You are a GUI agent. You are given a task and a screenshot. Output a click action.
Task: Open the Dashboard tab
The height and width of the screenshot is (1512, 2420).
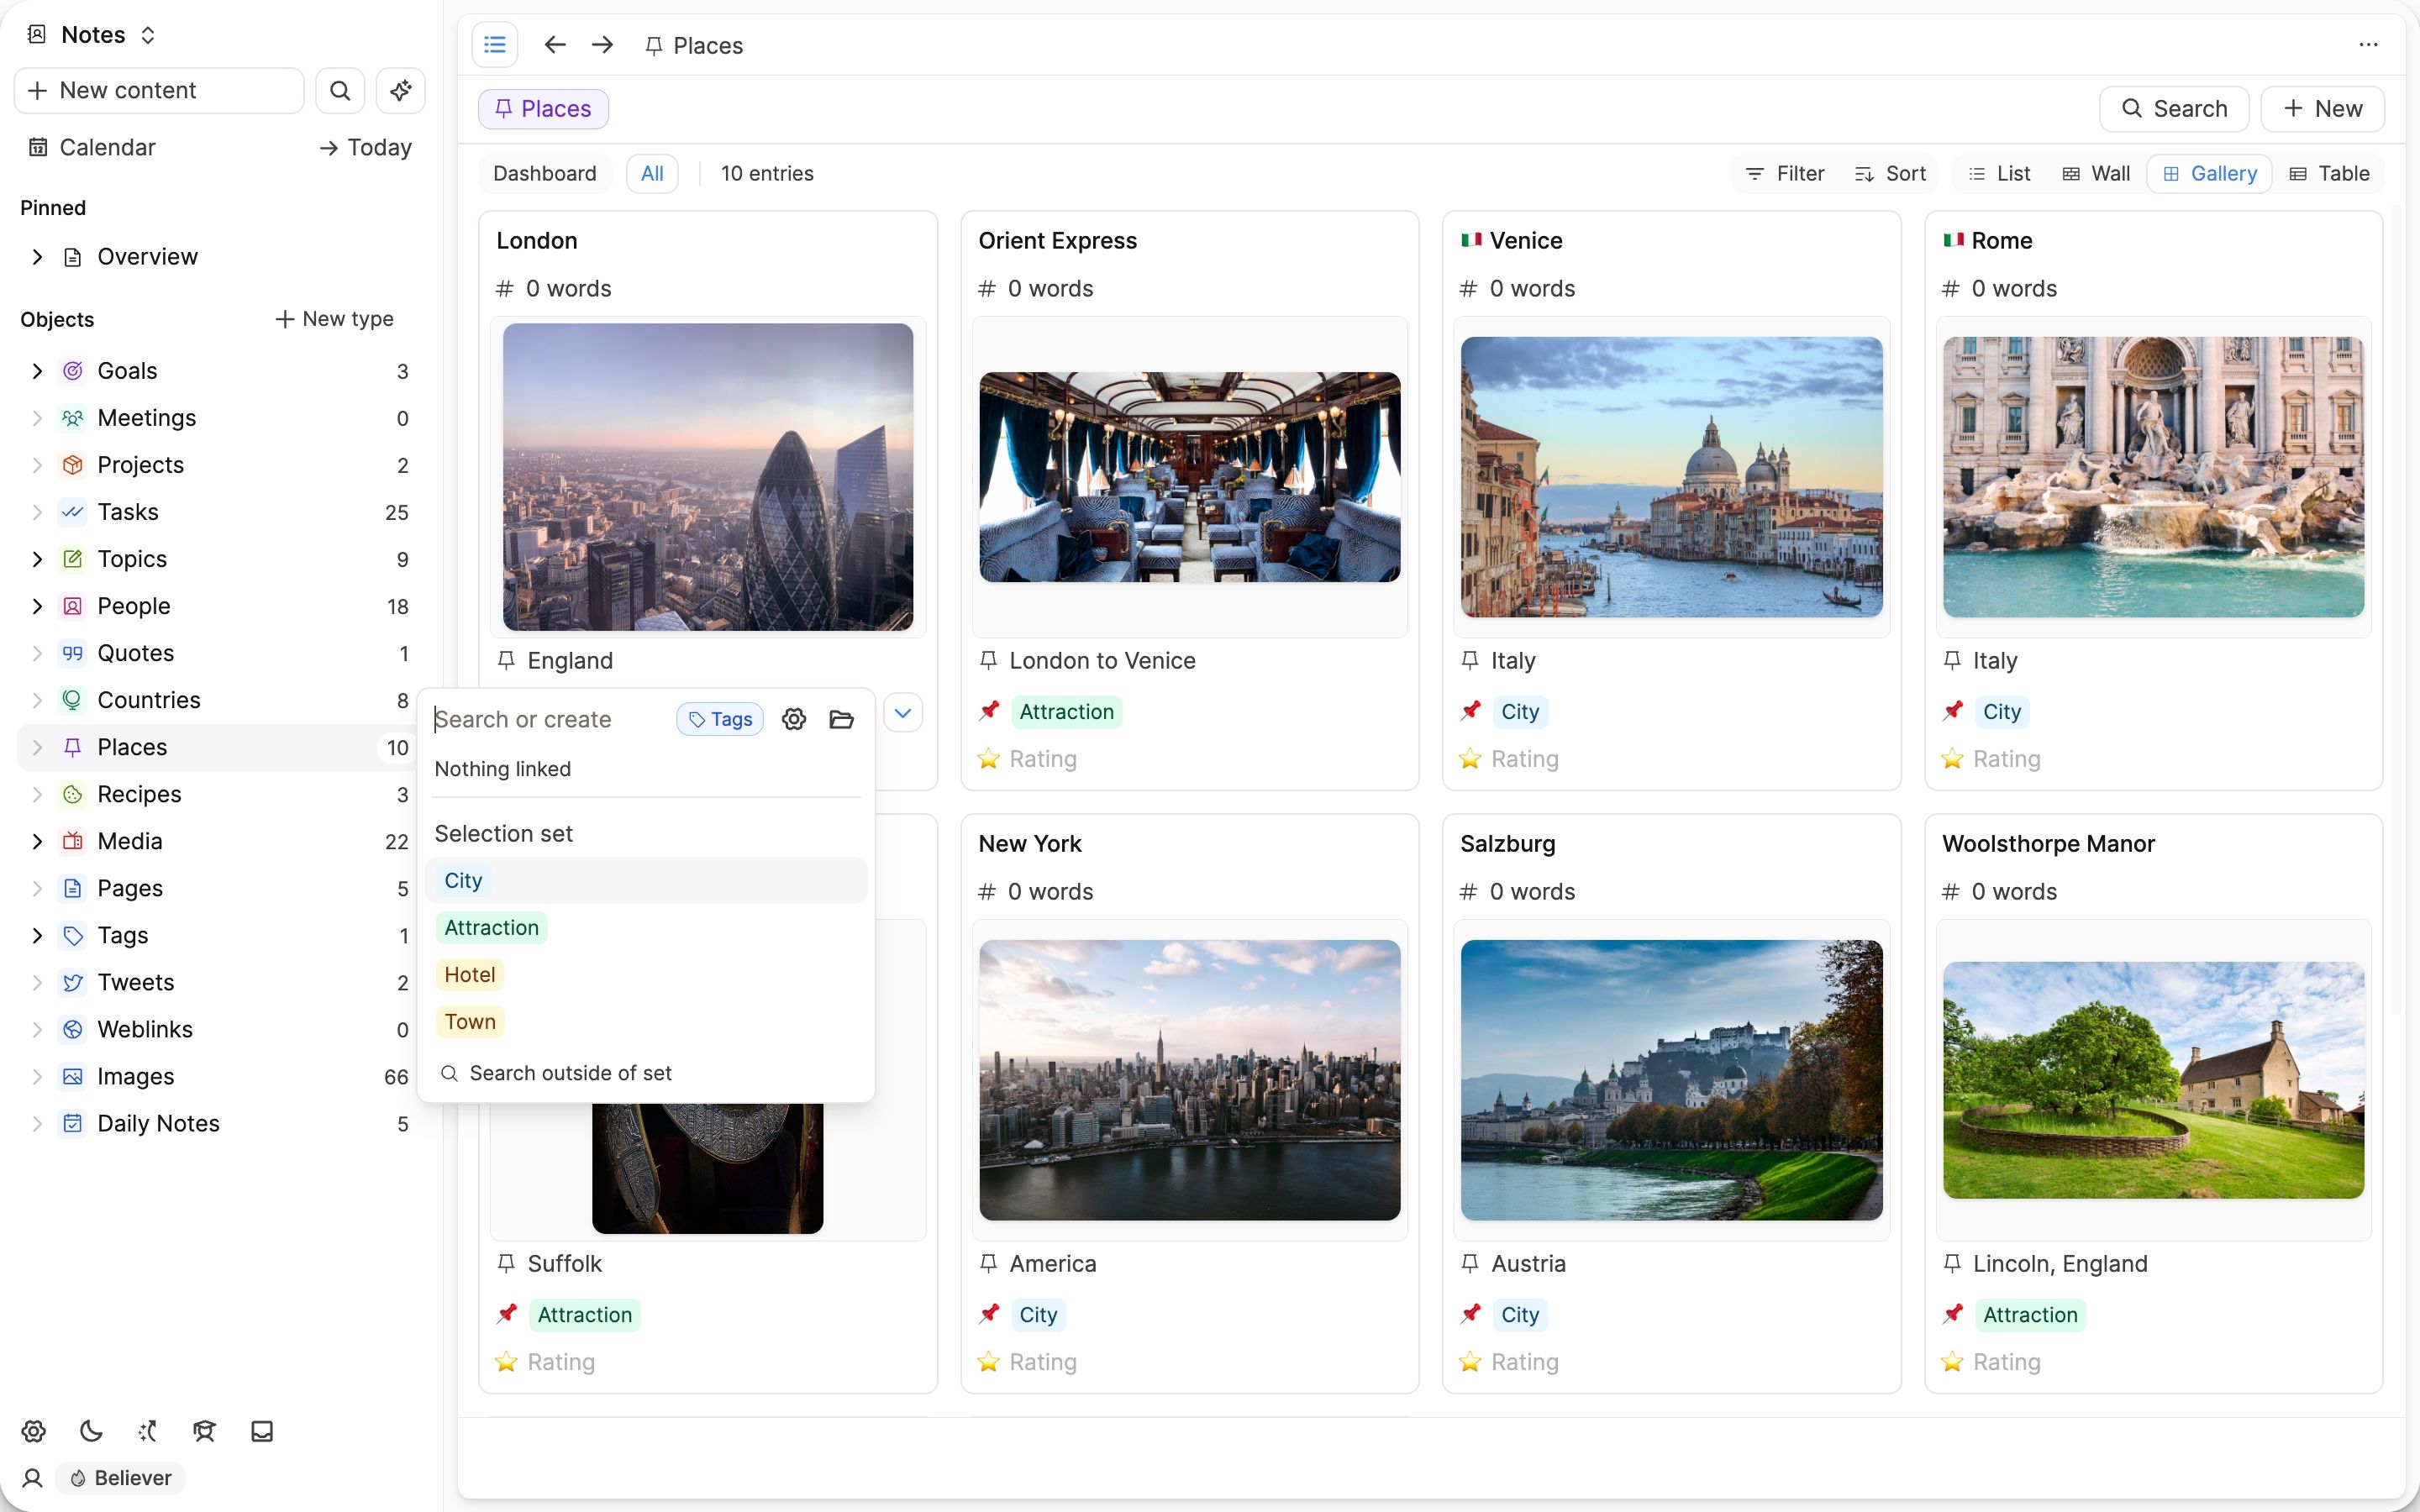[x=544, y=174]
